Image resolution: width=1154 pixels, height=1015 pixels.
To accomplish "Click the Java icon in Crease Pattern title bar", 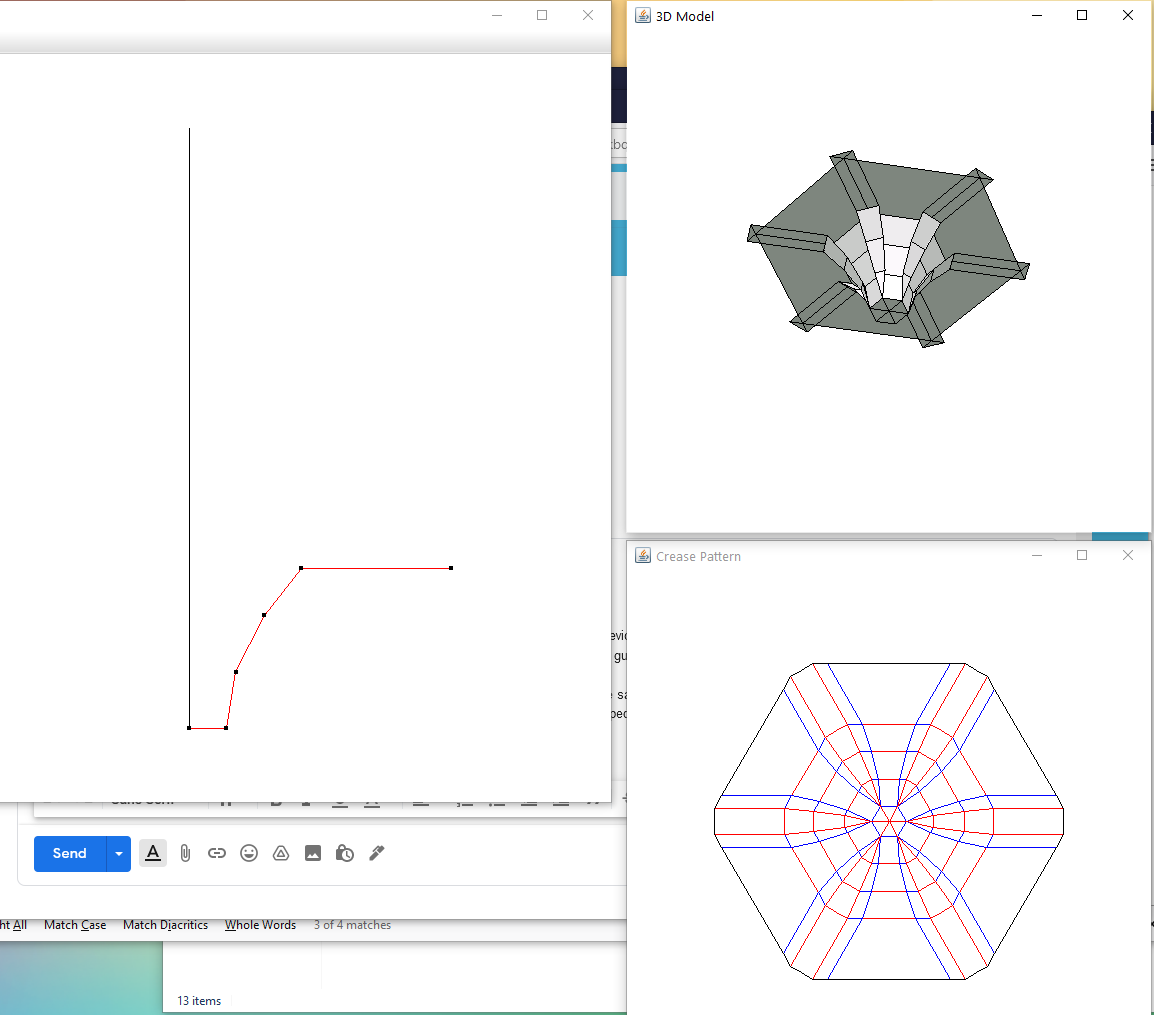I will coord(643,556).
